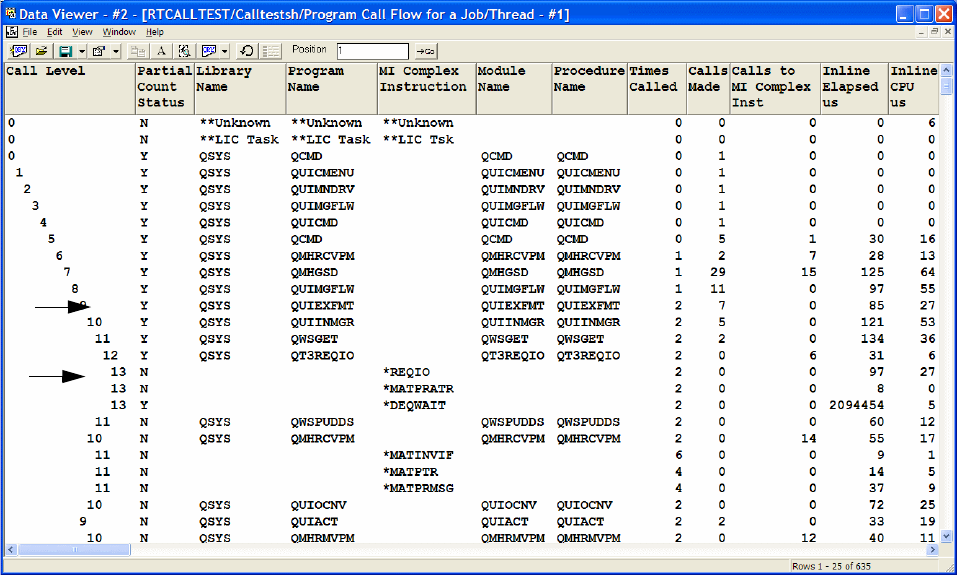Restore the inner document window
This screenshot has width=957, height=575.
click(x=934, y=32)
